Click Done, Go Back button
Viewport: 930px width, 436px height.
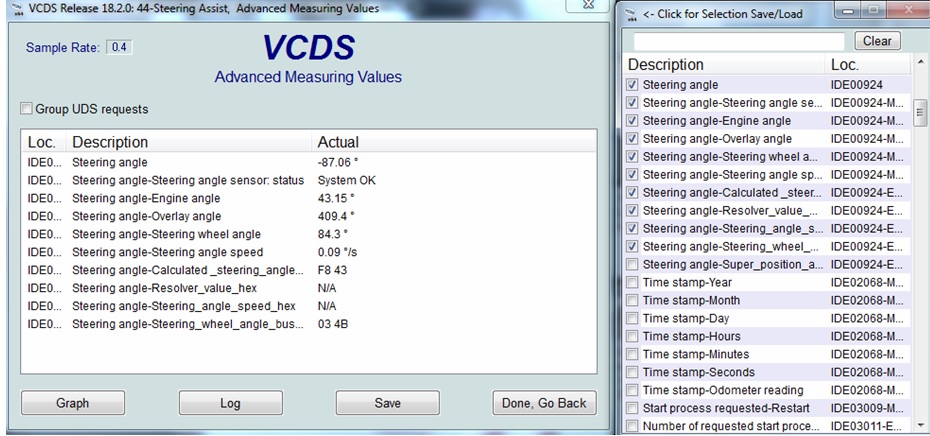tap(544, 403)
